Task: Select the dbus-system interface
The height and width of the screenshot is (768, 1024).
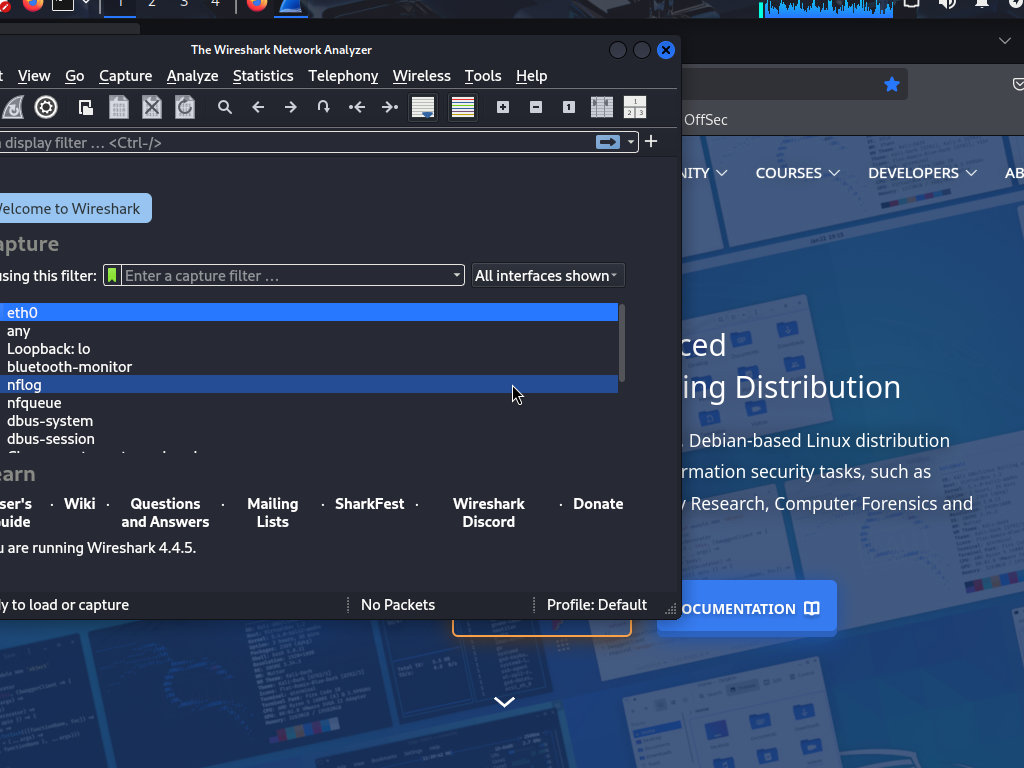Action: (308, 421)
